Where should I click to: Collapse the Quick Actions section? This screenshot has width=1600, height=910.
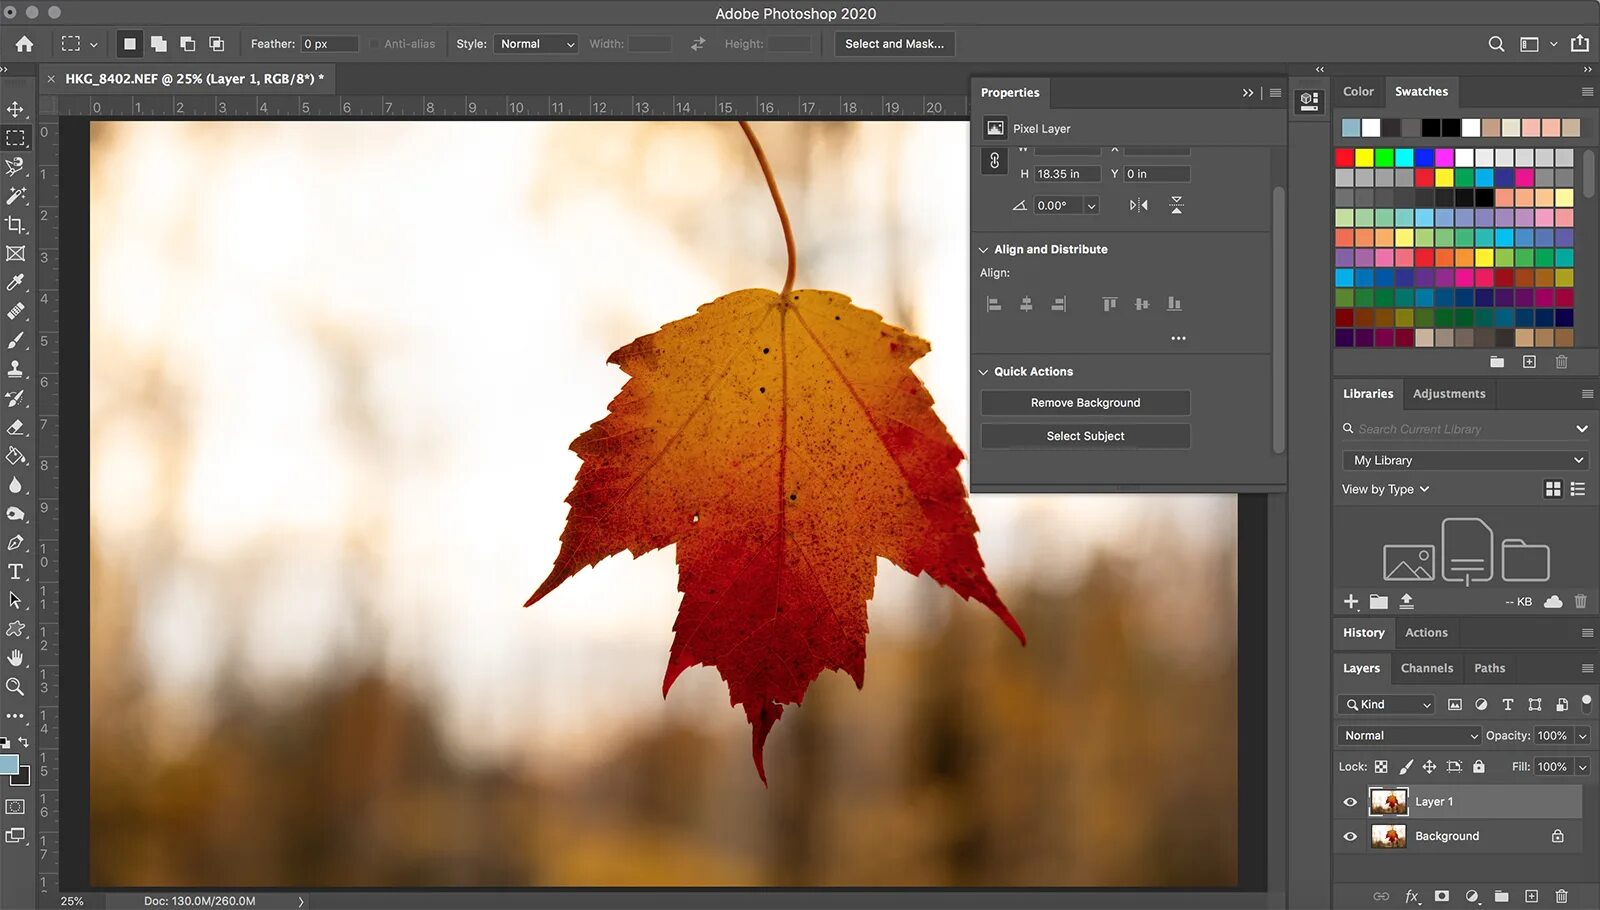point(984,372)
